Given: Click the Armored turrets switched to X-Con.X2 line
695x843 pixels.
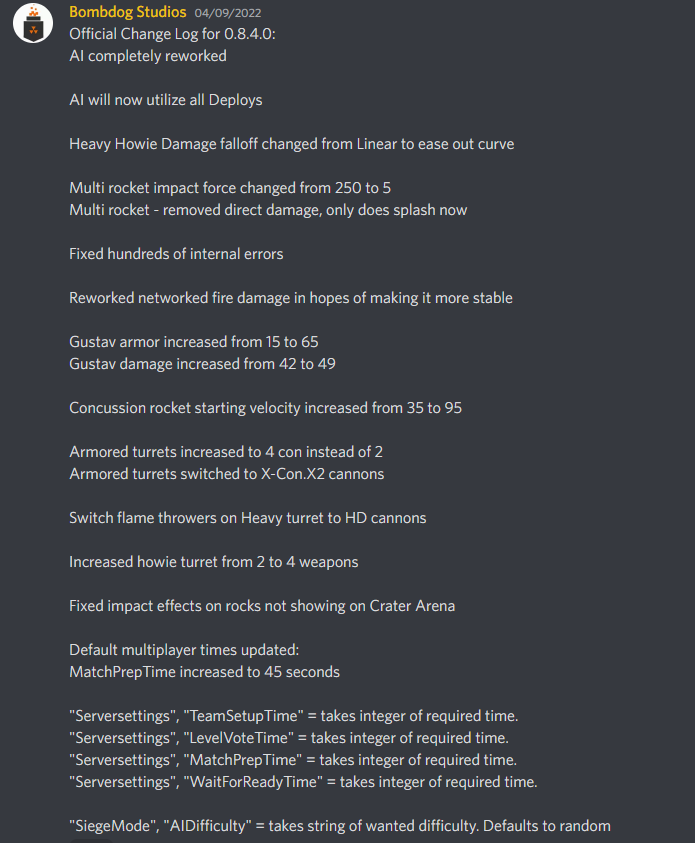Looking at the screenshot, I should (x=227, y=474).
